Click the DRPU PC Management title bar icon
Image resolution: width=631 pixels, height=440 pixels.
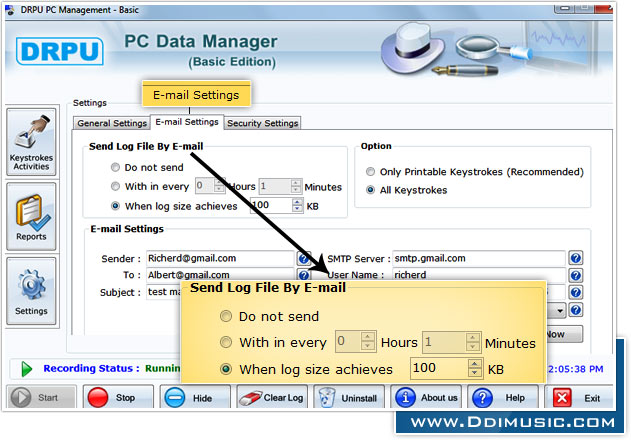coord(10,10)
